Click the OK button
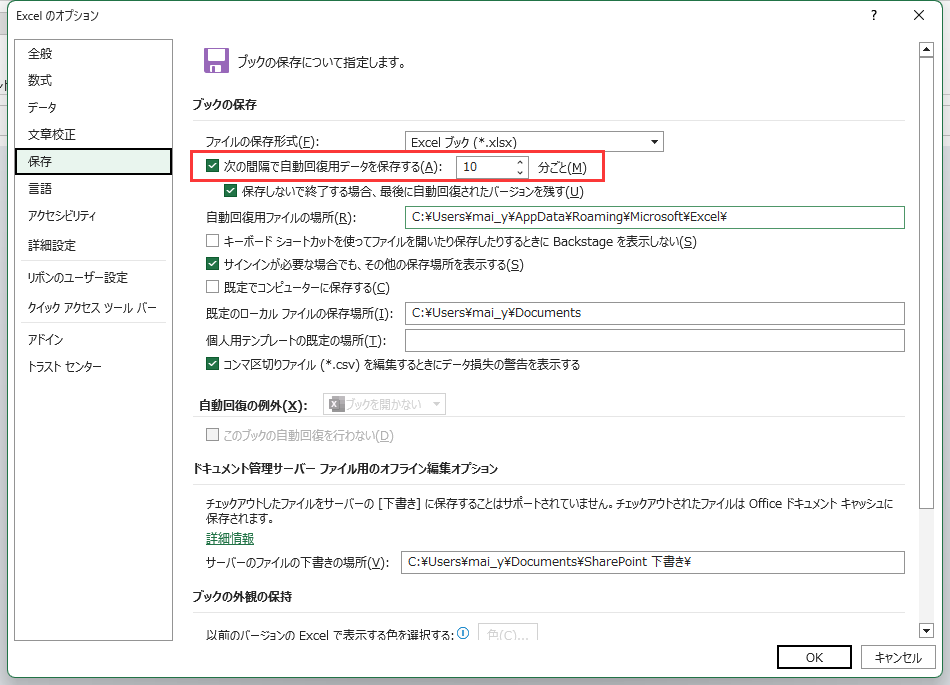 tap(814, 657)
